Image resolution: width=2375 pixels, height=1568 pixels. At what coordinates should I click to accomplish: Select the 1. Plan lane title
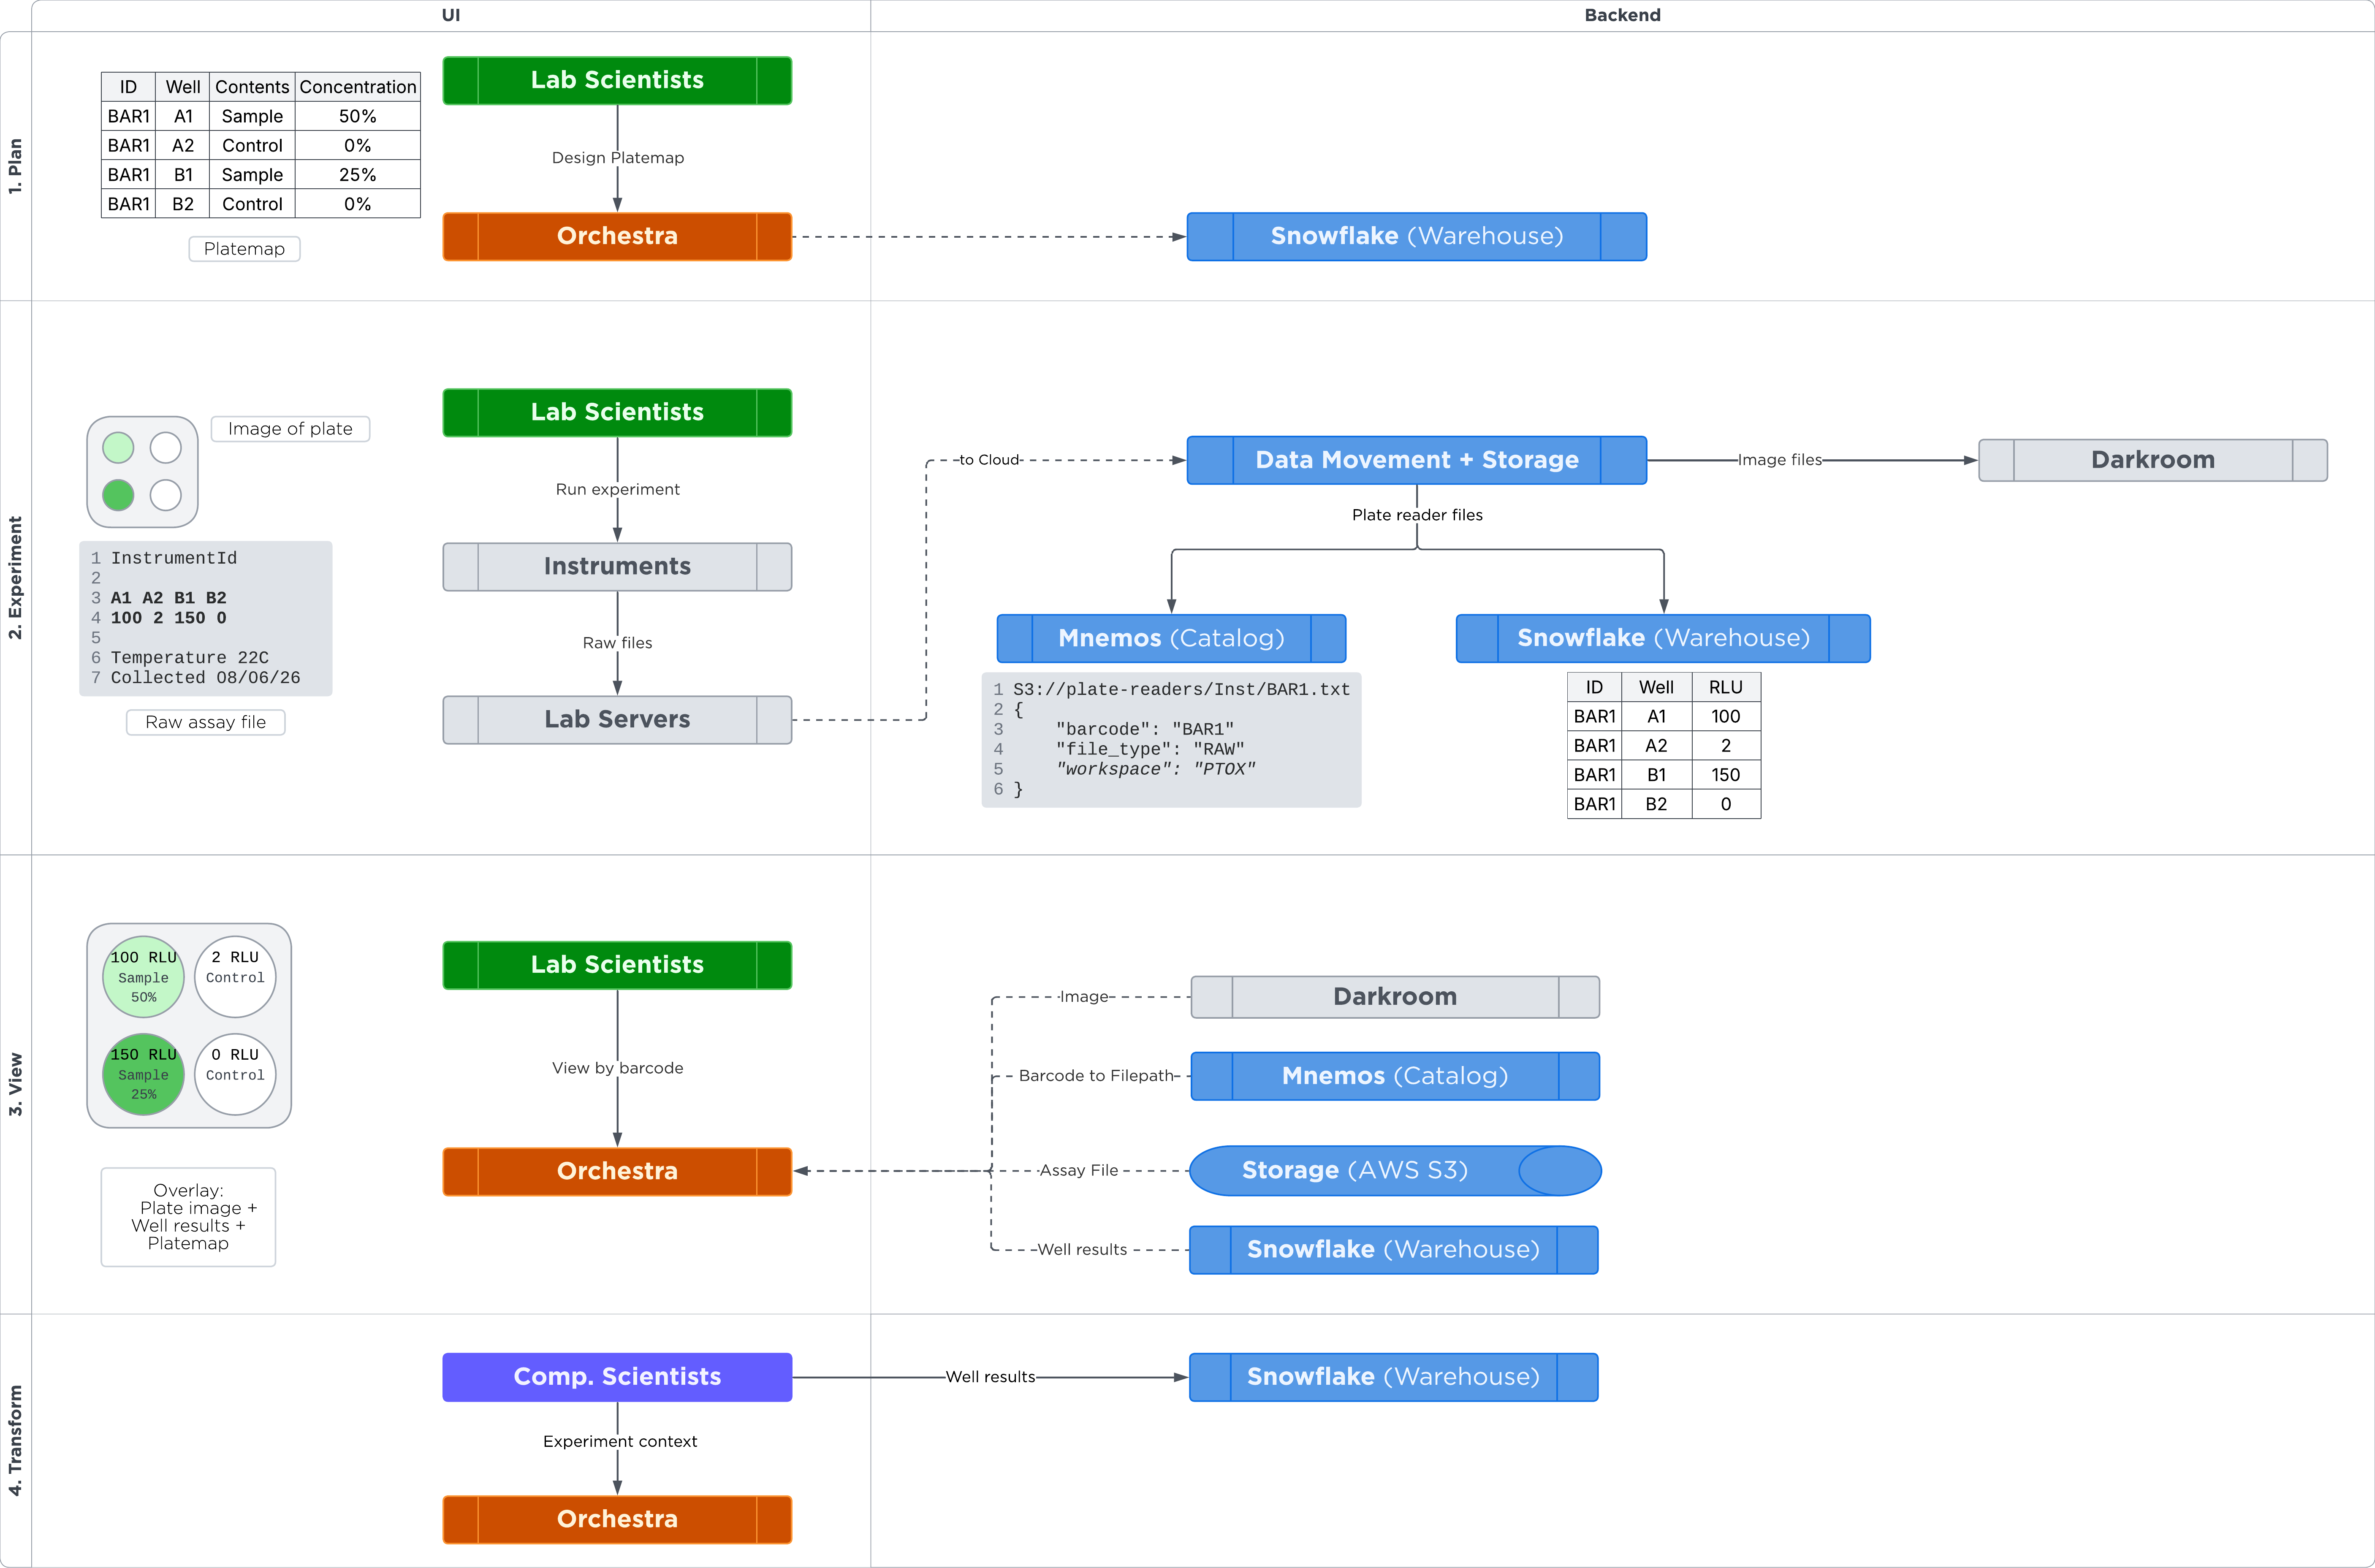tap(15, 166)
